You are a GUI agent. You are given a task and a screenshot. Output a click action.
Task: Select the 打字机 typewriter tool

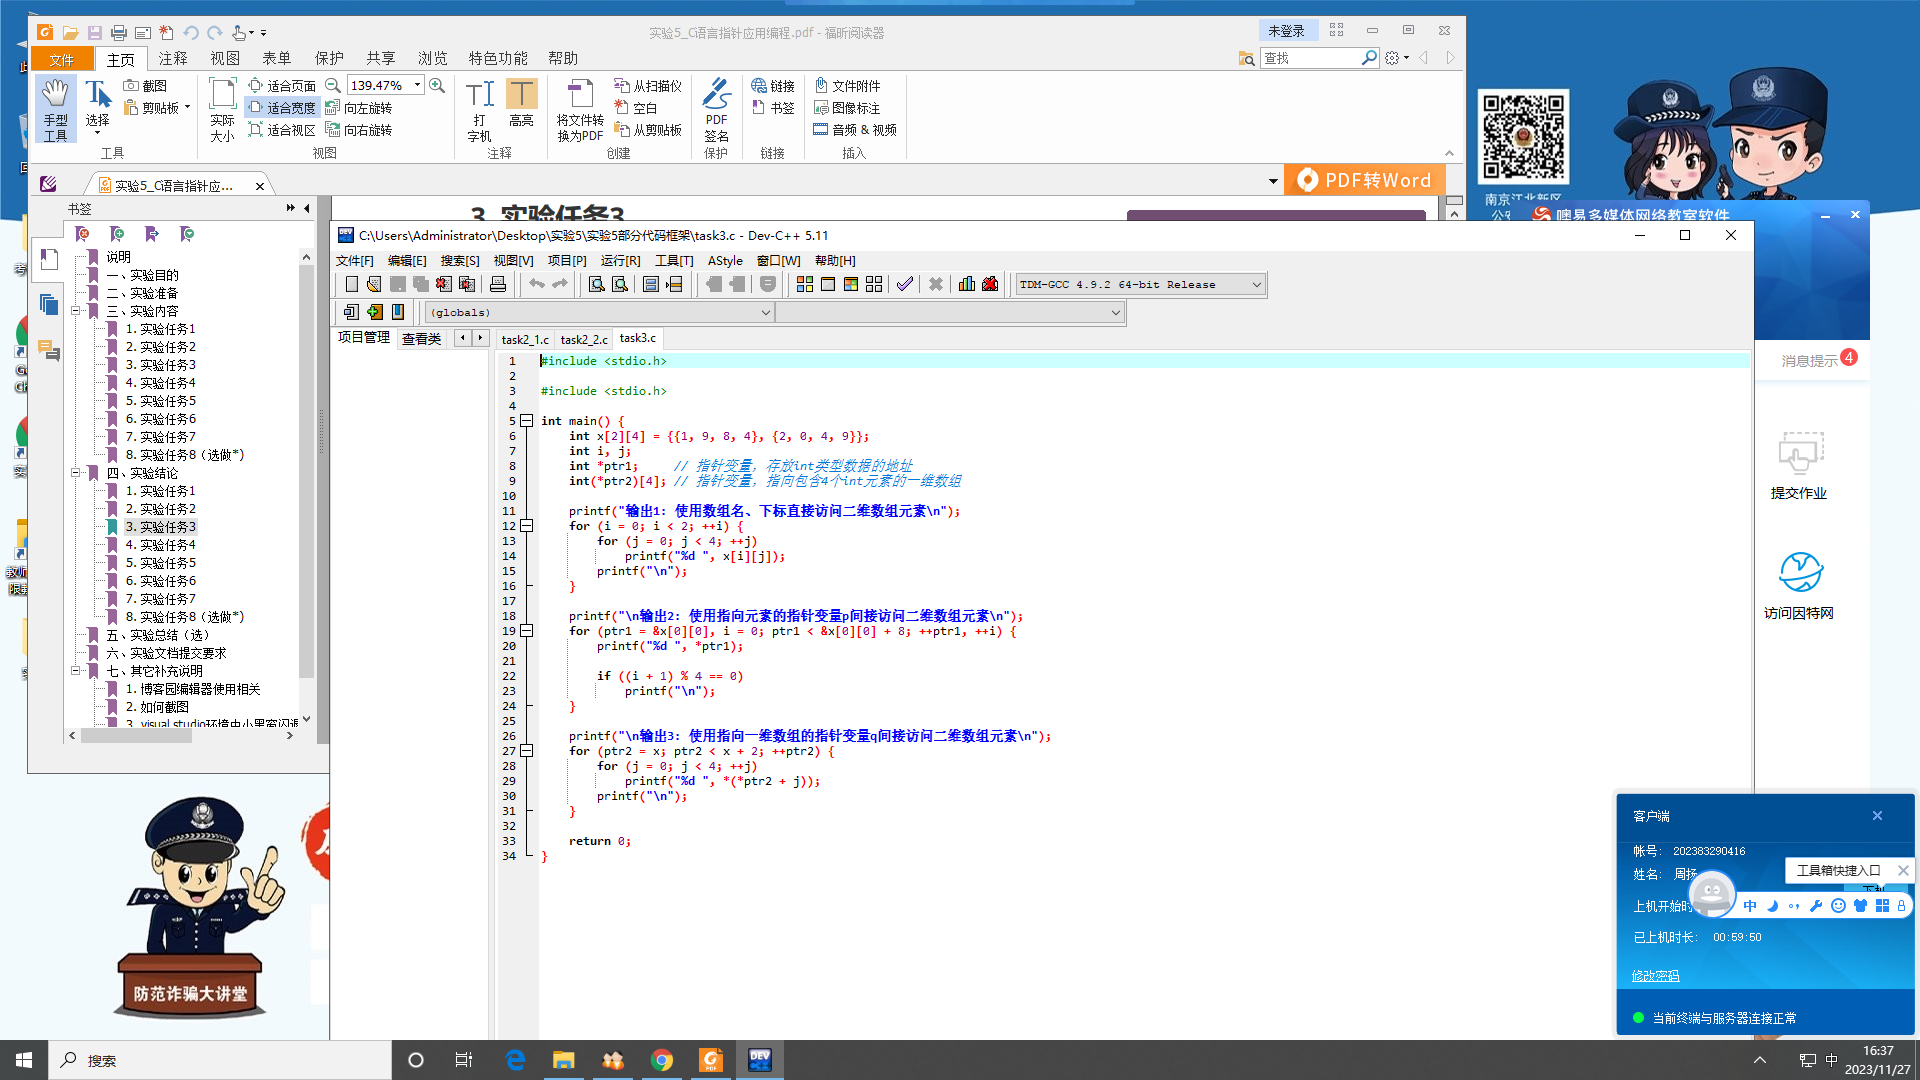coord(480,110)
